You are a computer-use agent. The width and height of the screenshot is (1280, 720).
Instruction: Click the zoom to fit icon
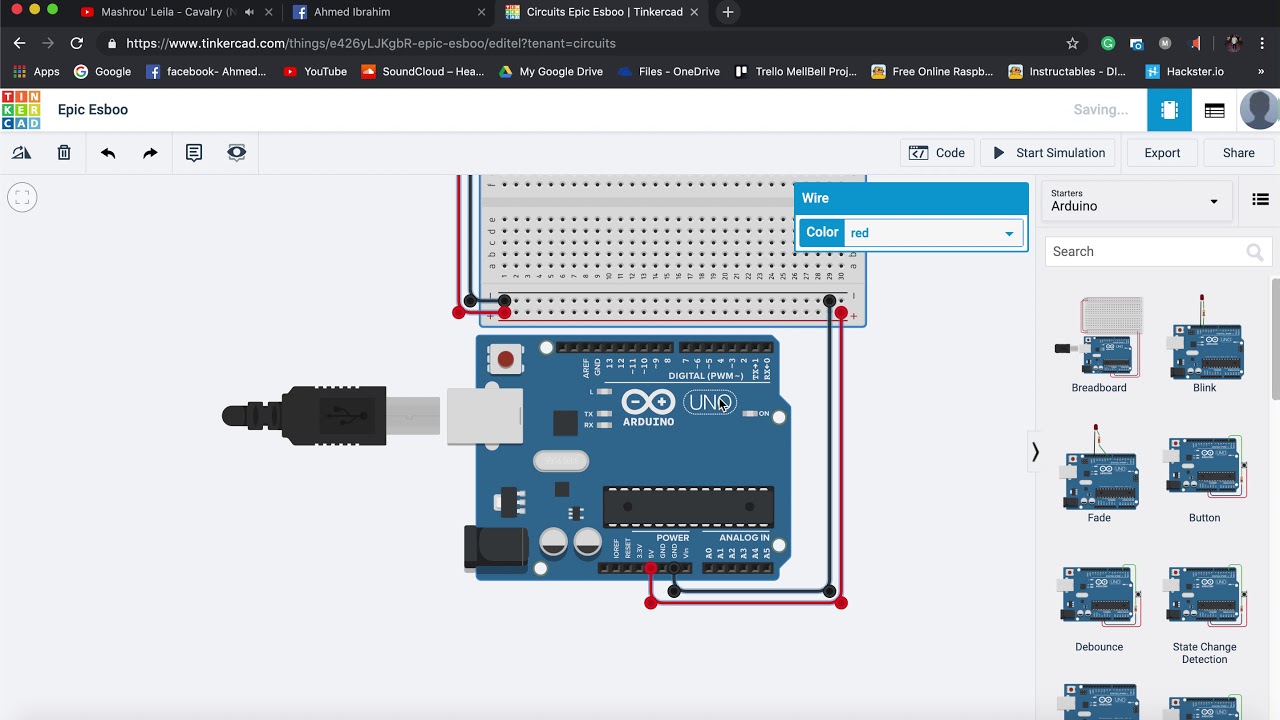click(x=22, y=198)
